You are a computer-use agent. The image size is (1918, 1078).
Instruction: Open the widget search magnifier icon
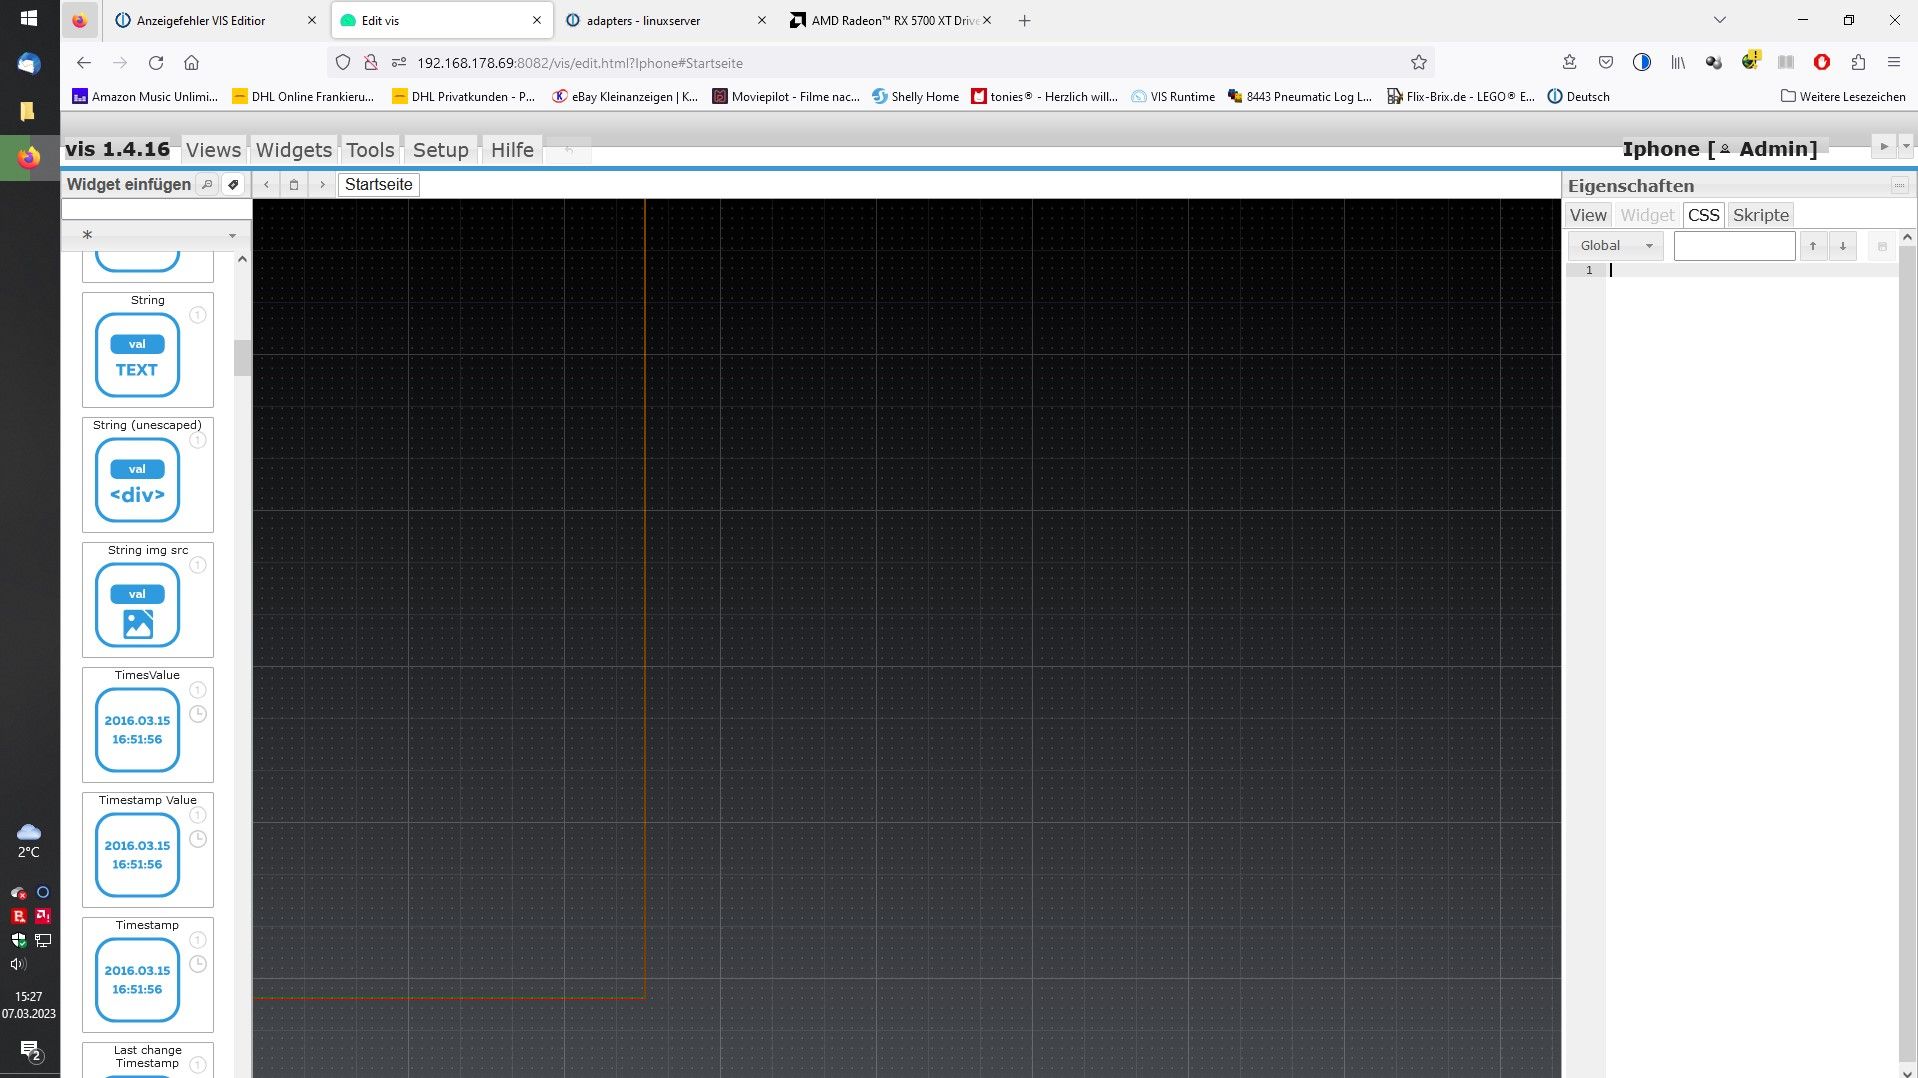pyautogui.click(x=206, y=184)
